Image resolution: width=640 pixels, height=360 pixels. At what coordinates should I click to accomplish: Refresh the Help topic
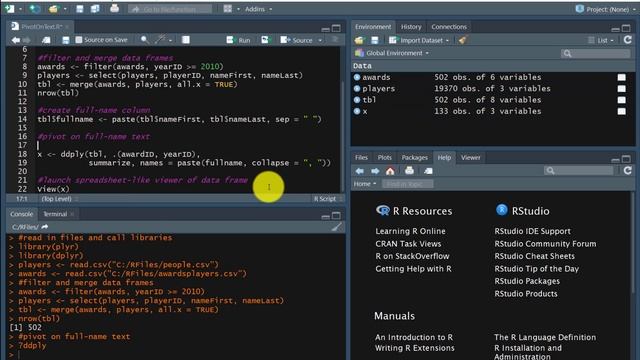[628, 171]
